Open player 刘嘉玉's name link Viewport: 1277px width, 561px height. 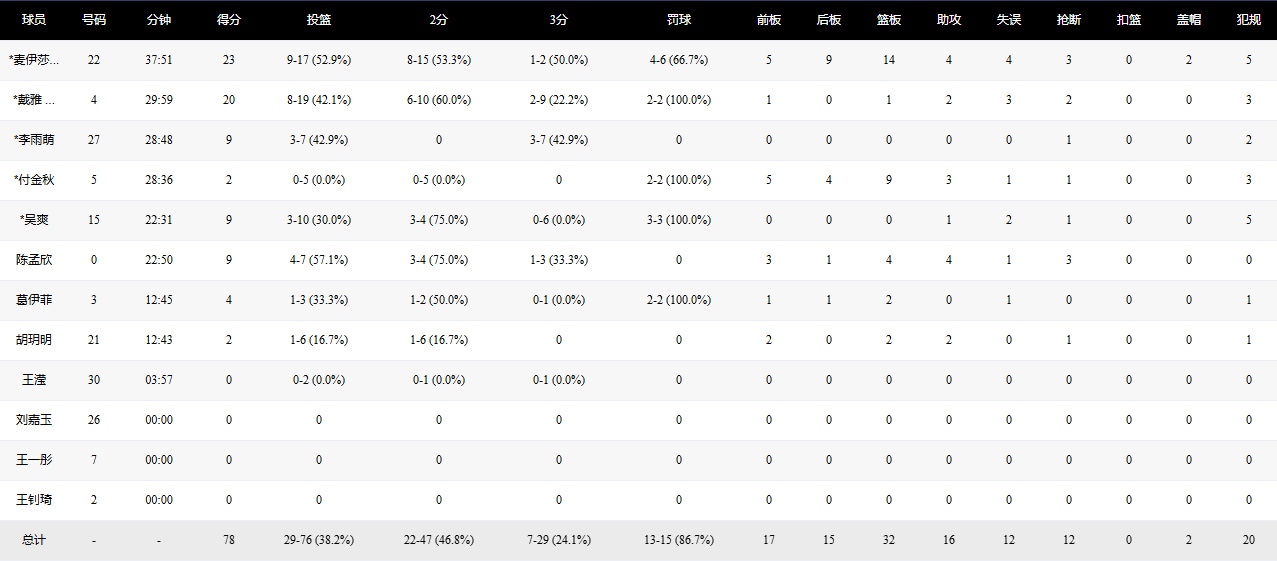click(34, 420)
